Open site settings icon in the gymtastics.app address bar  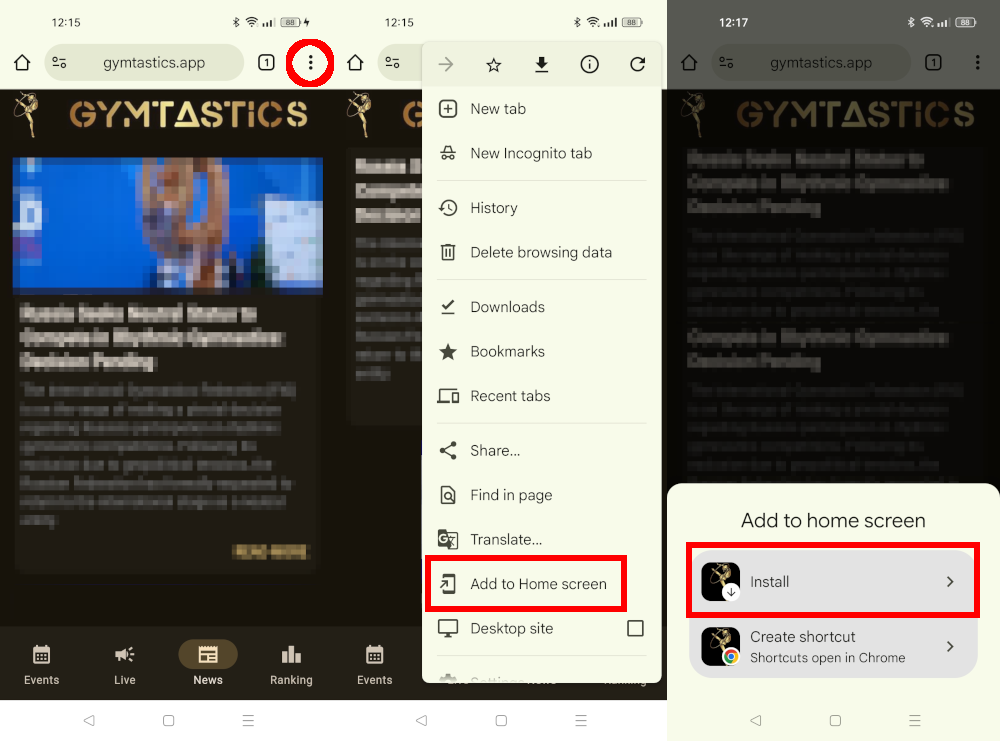point(60,63)
